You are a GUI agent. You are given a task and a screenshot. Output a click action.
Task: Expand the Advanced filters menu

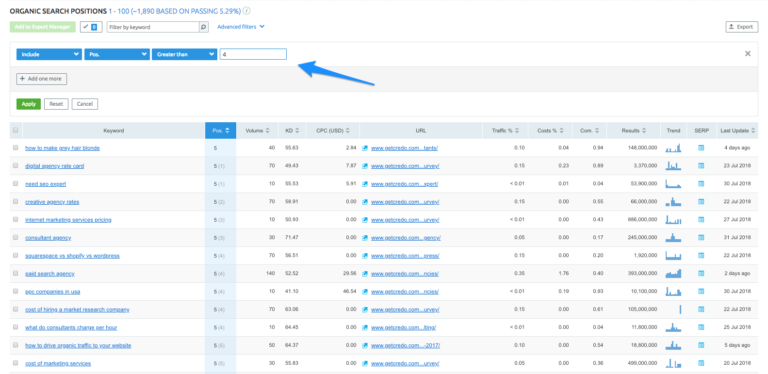point(241,27)
